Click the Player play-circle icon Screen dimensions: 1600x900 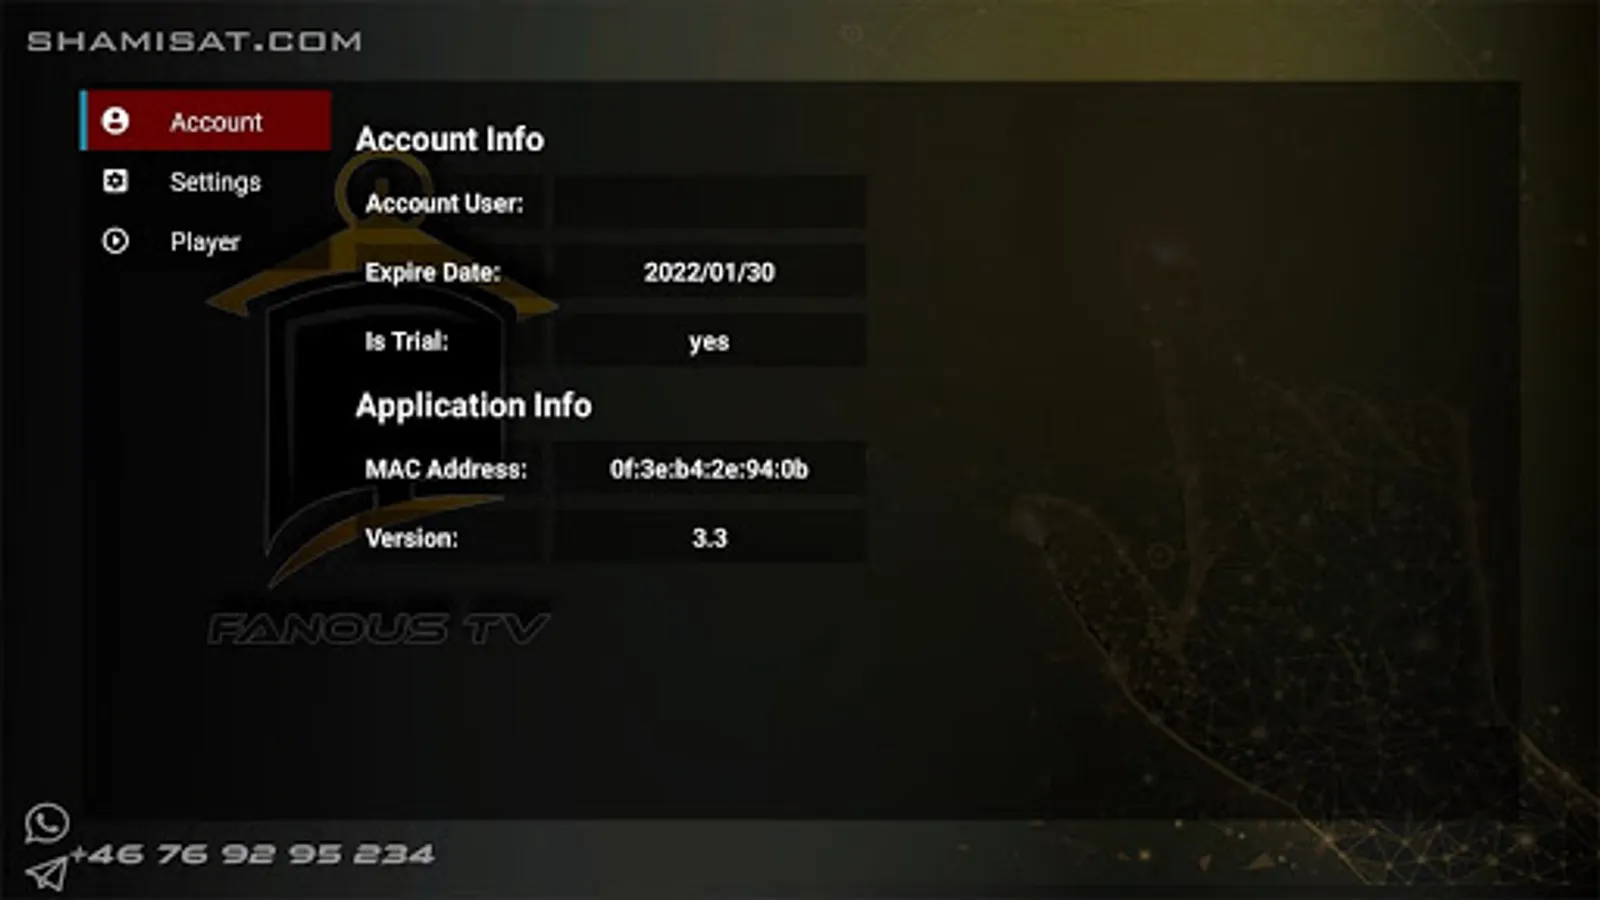click(115, 241)
